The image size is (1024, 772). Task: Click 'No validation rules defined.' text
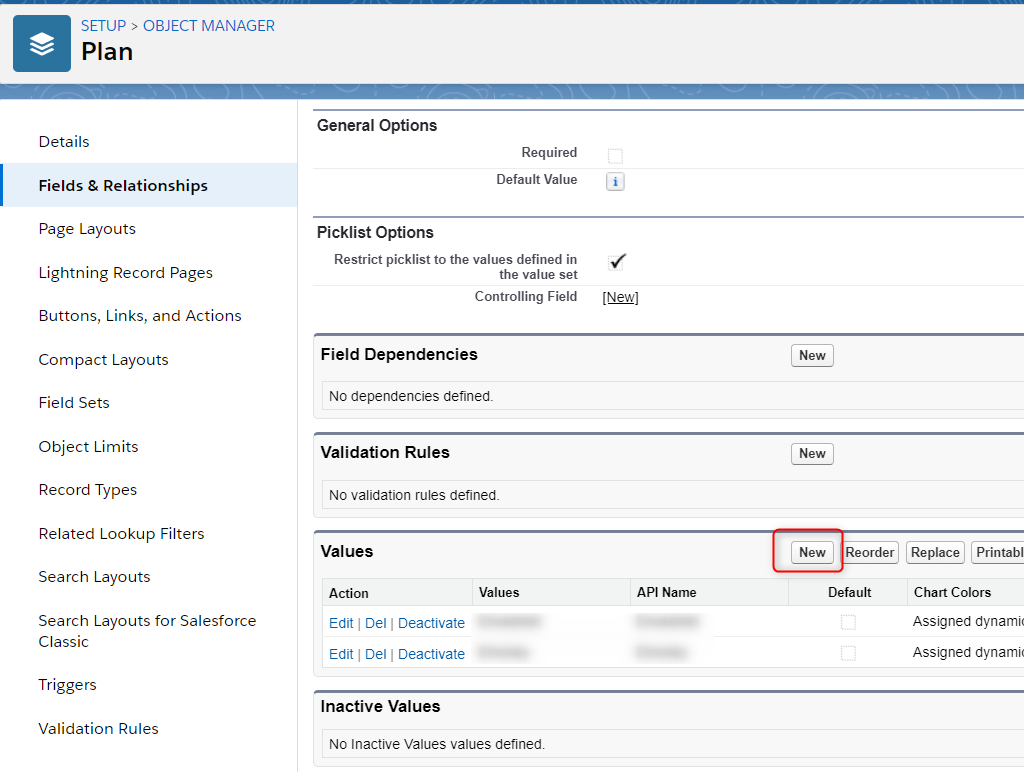(414, 495)
